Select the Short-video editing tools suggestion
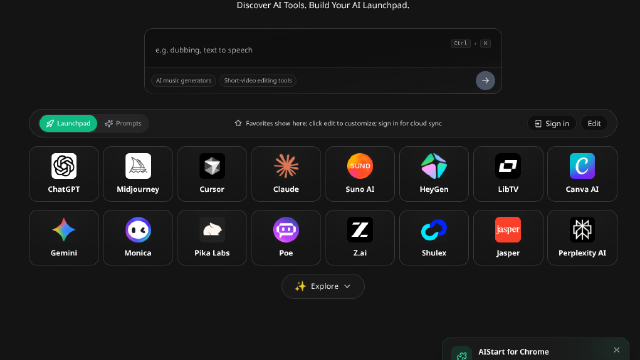Screen dimensions: 640x360 pyautogui.click(x=258, y=80)
